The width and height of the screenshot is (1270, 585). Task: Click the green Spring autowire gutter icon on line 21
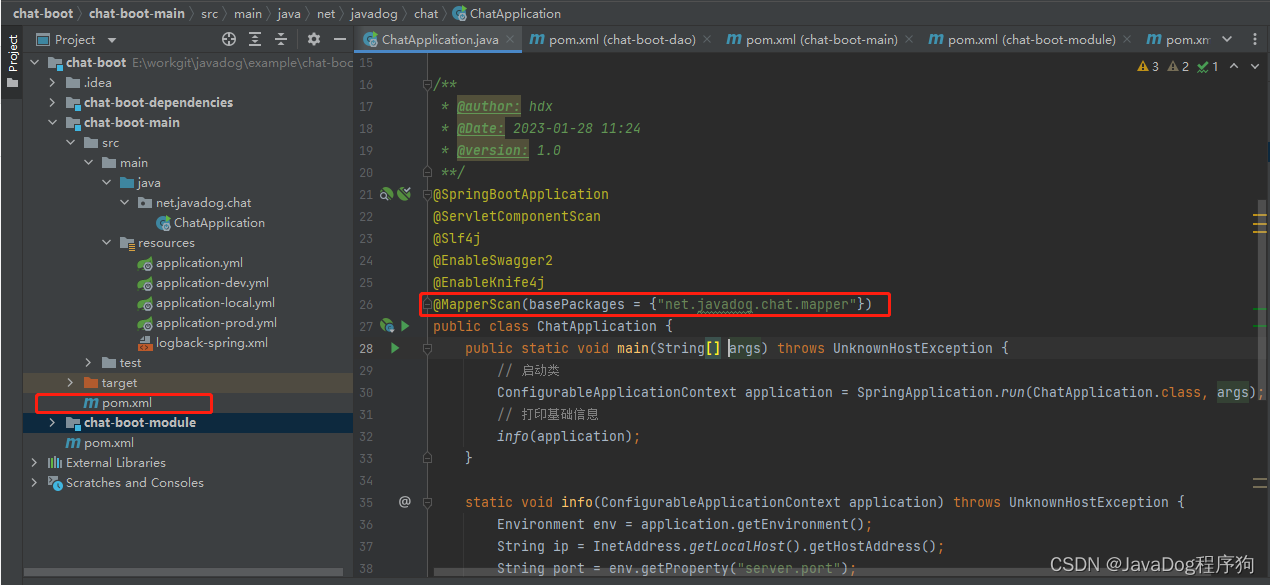[x=404, y=194]
